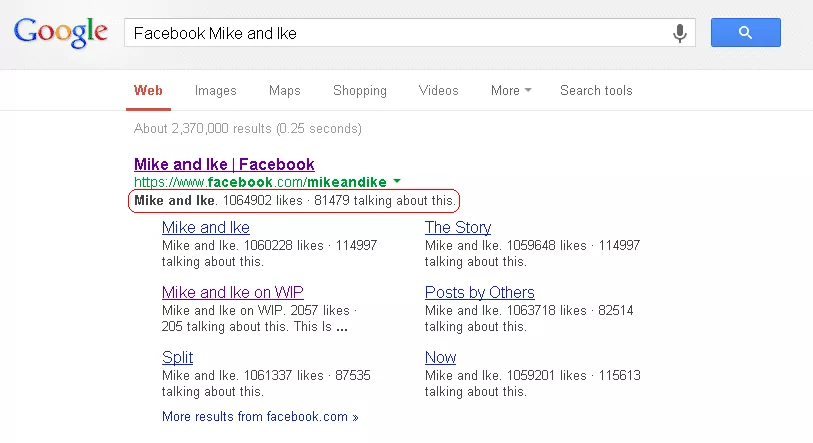Image resolution: width=813 pixels, height=443 pixels.
Task: Click the green facebook.com/mikeandike URL
Action: (x=260, y=182)
